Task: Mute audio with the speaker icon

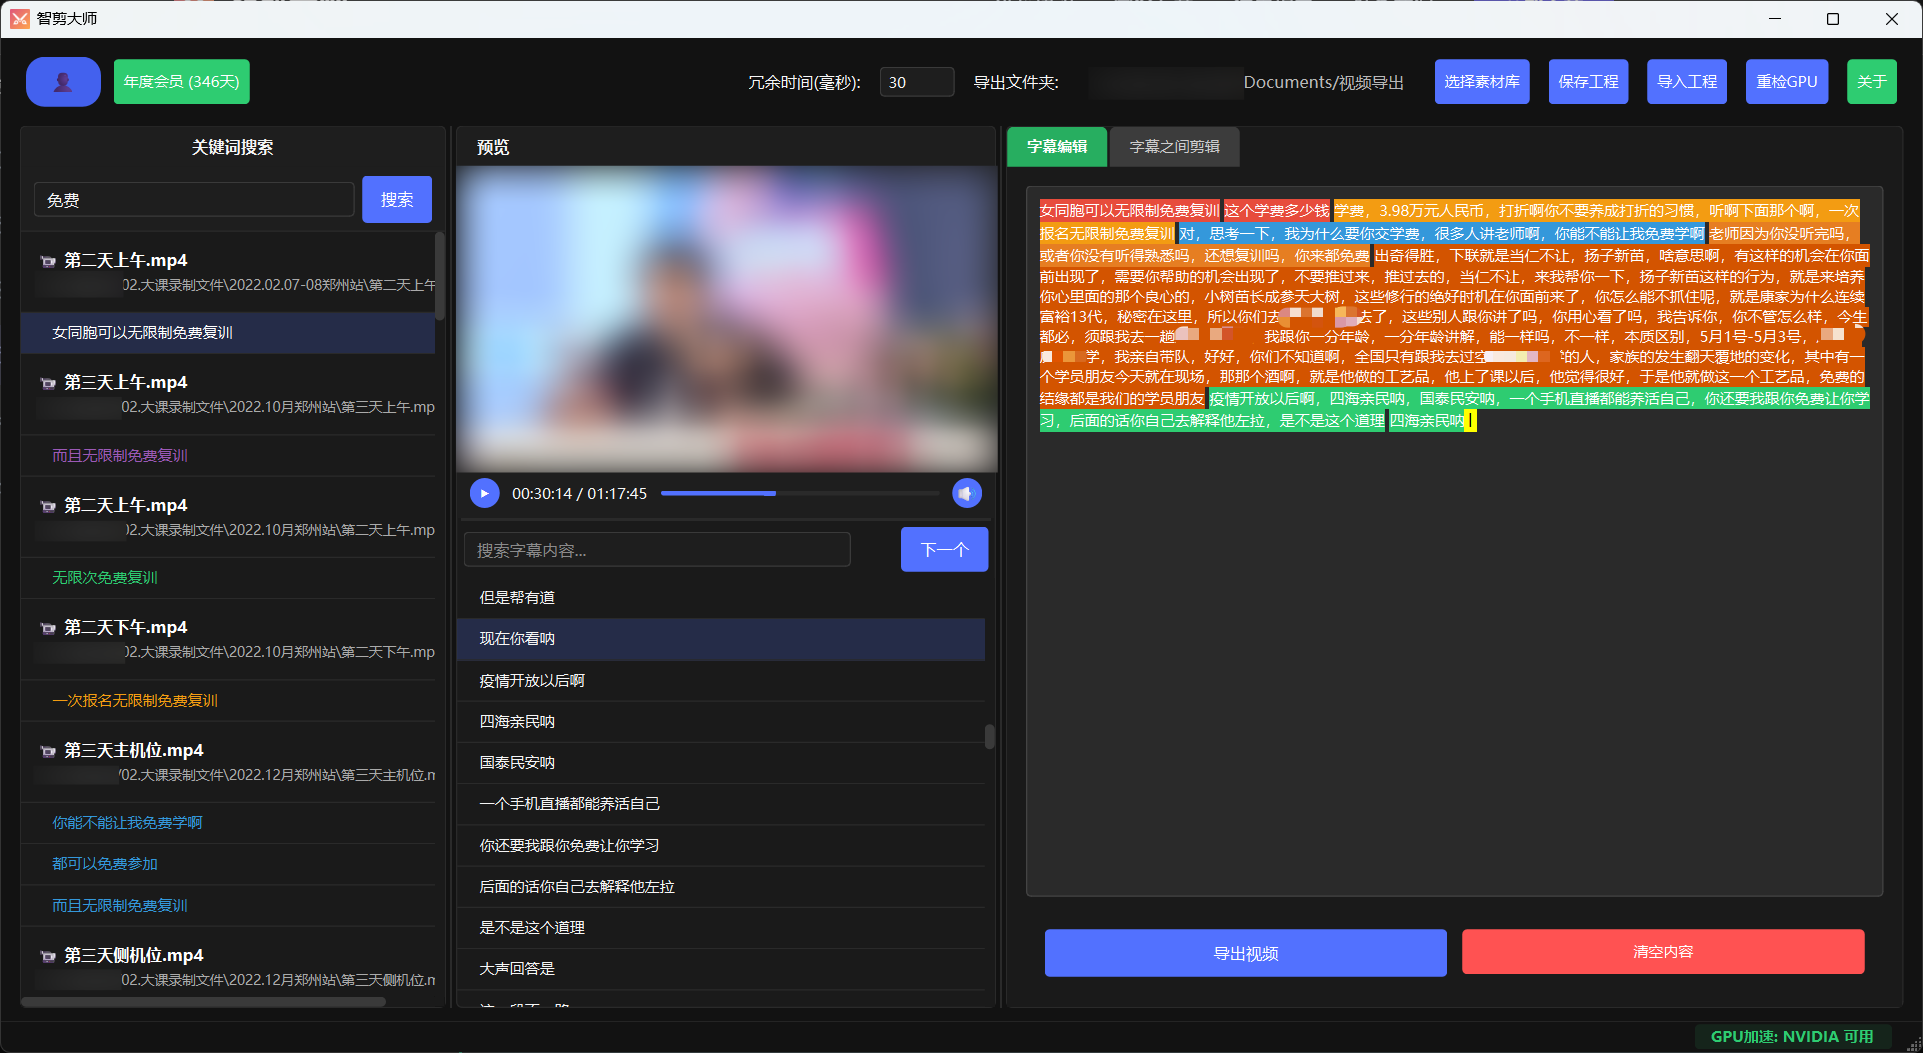Action: (x=966, y=493)
